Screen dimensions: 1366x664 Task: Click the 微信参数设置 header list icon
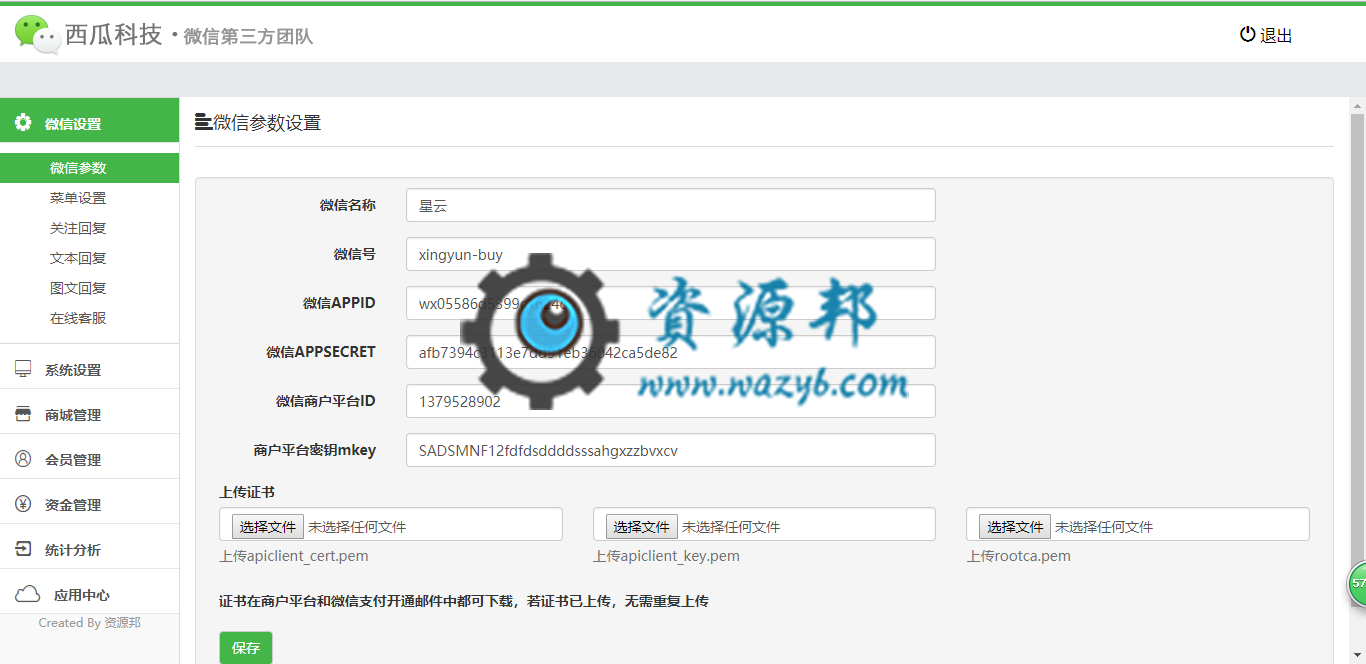pyautogui.click(x=203, y=123)
